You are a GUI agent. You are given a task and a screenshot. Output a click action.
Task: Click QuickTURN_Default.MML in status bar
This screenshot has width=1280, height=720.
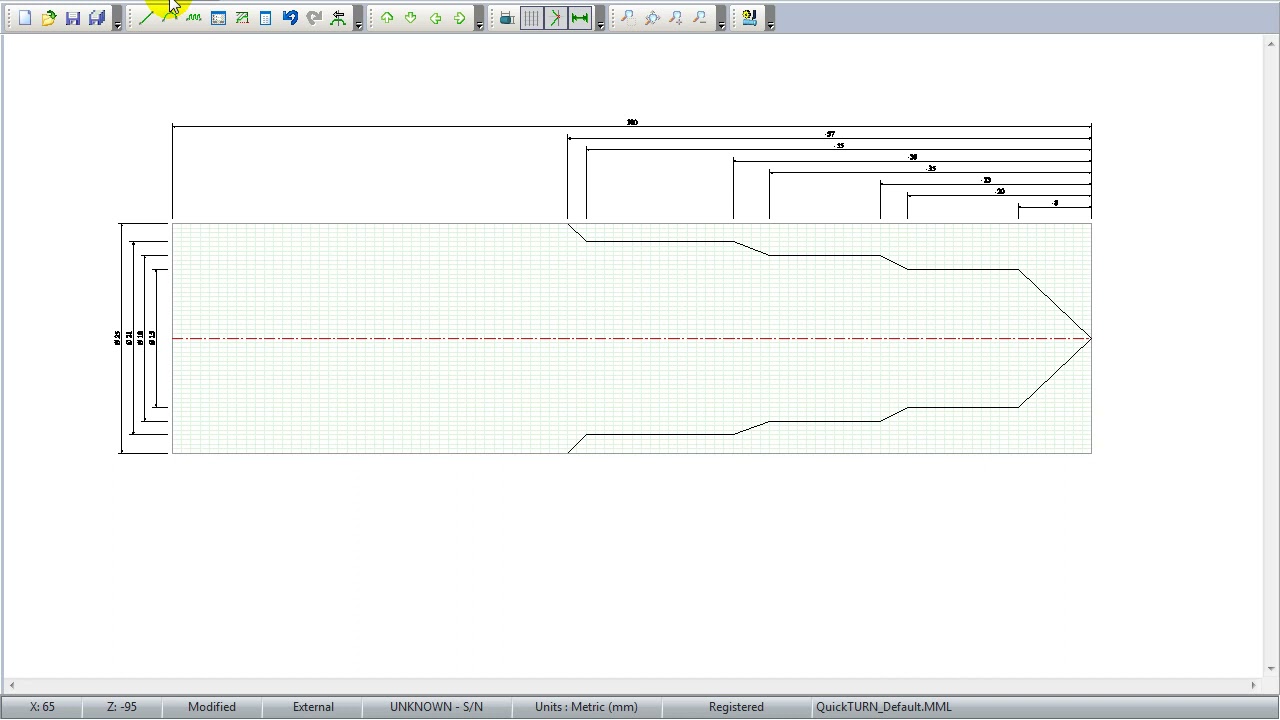tap(884, 707)
